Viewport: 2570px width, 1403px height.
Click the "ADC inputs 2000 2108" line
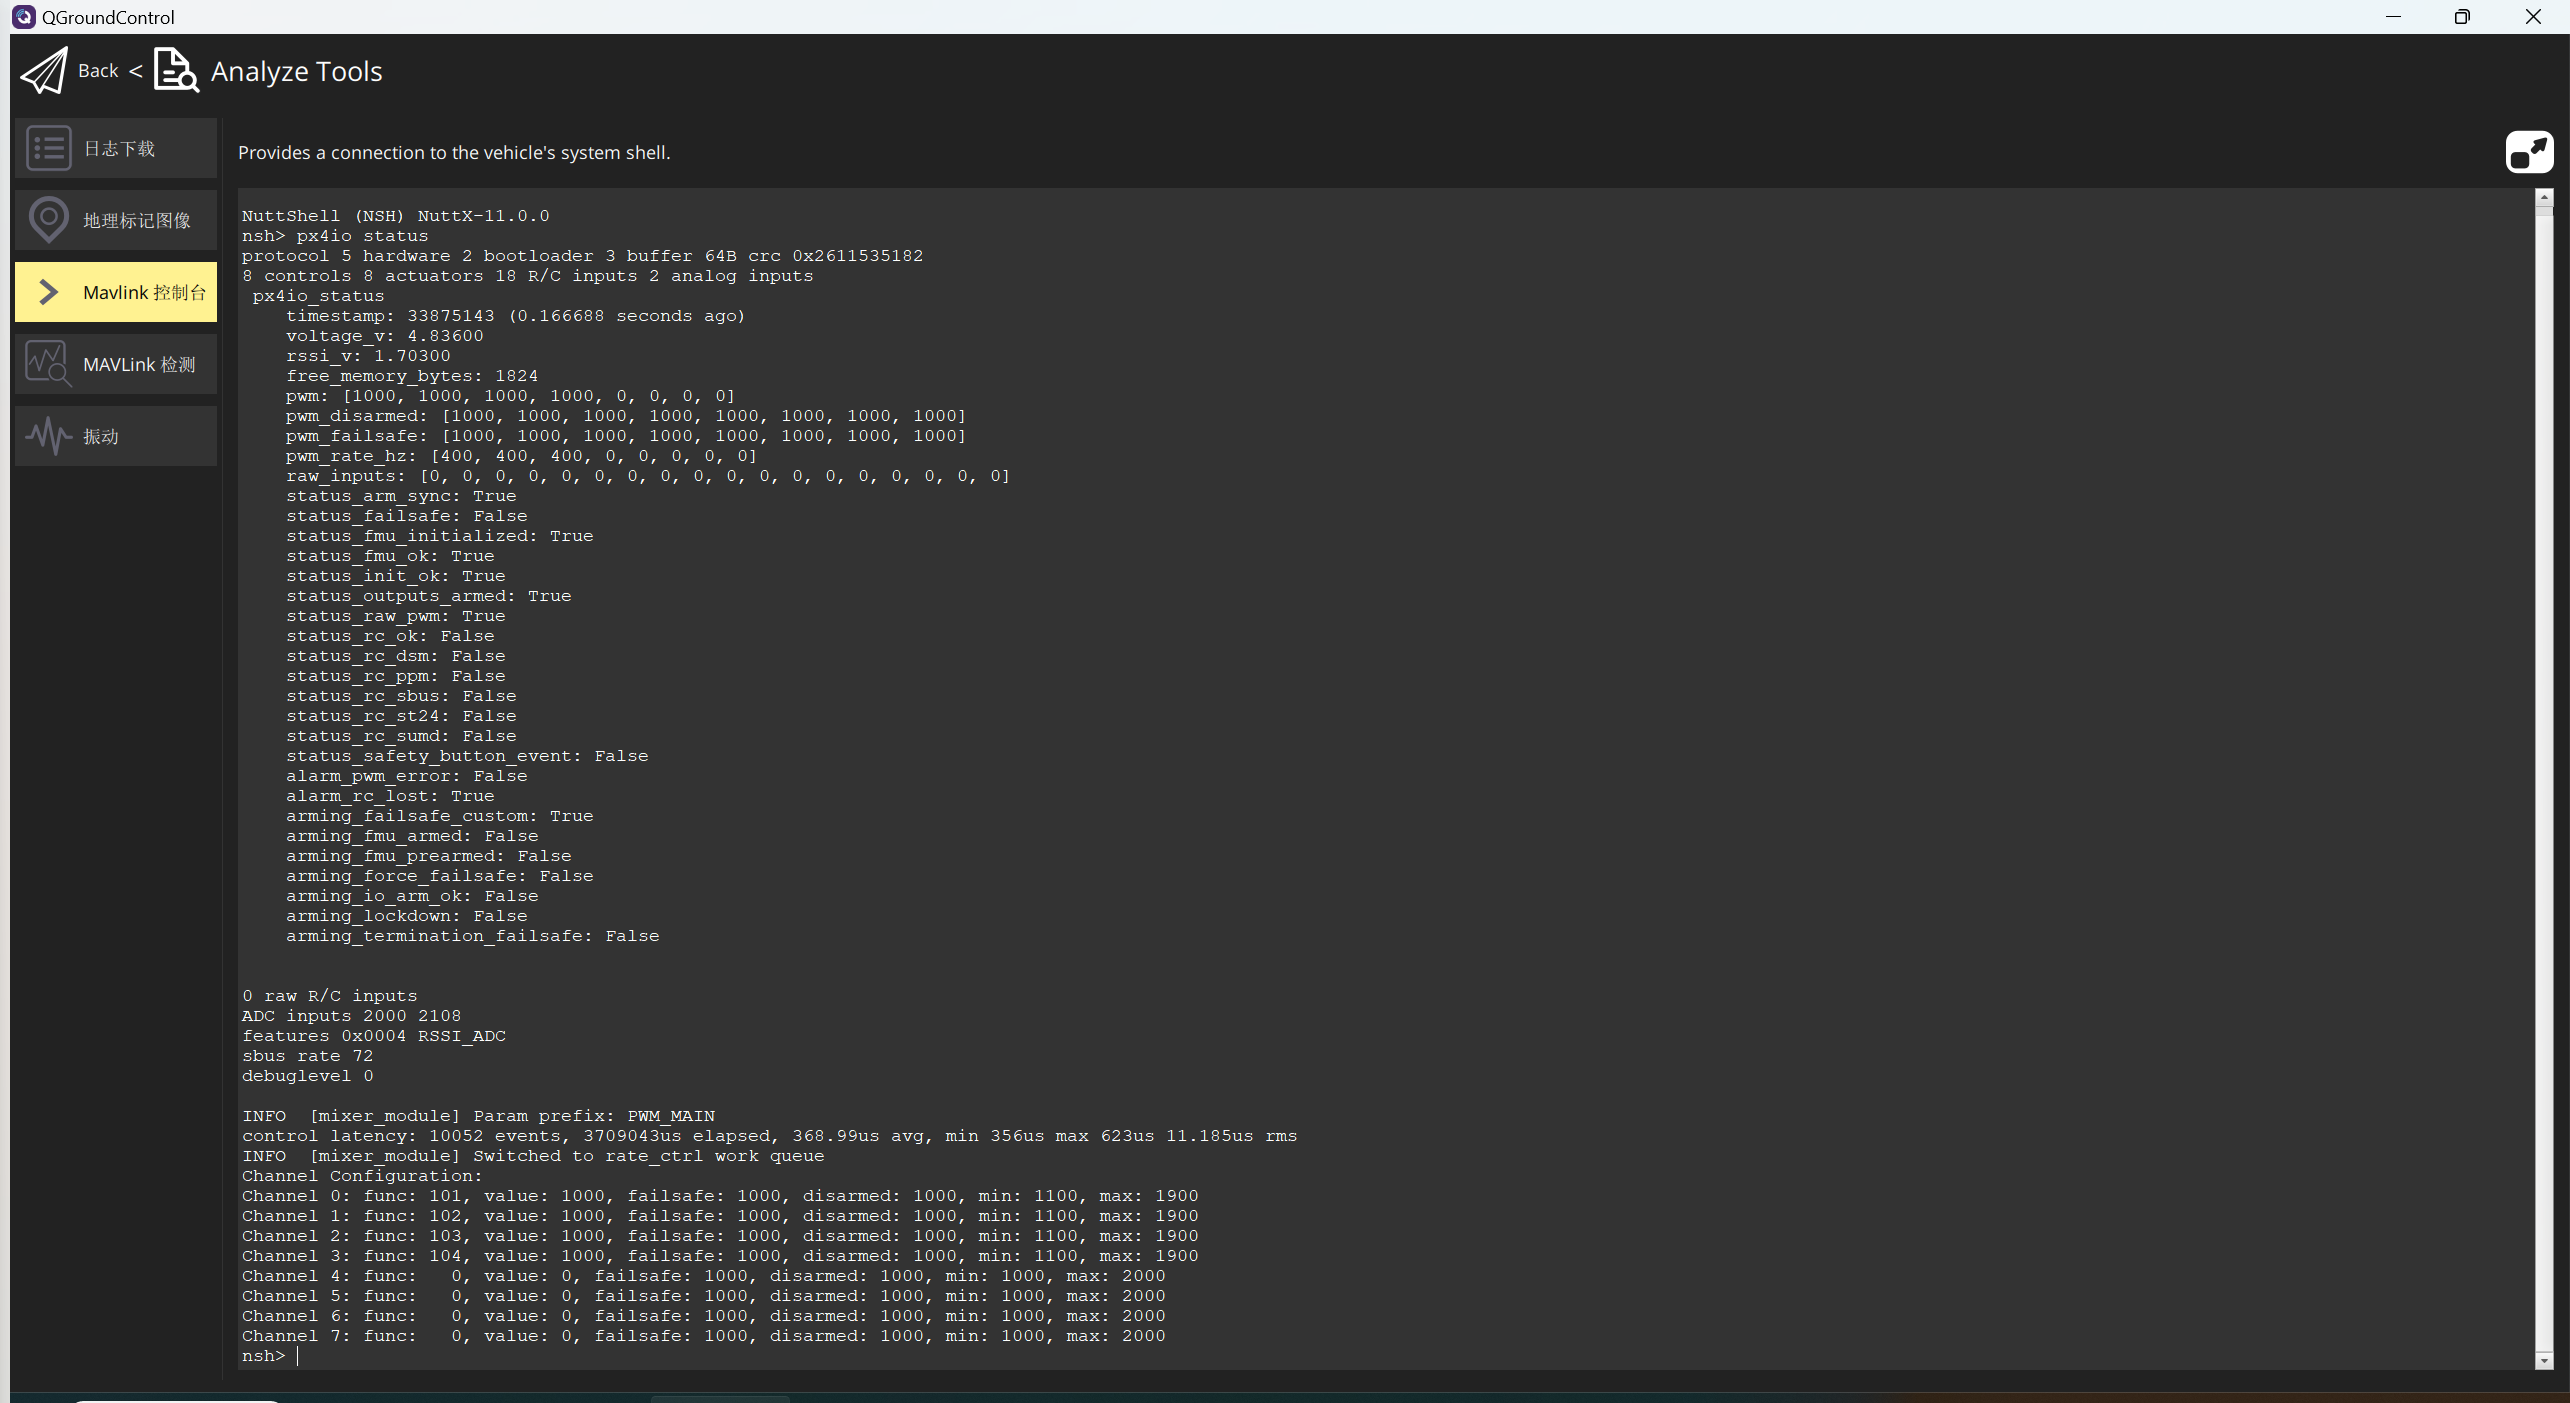[352, 1016]
